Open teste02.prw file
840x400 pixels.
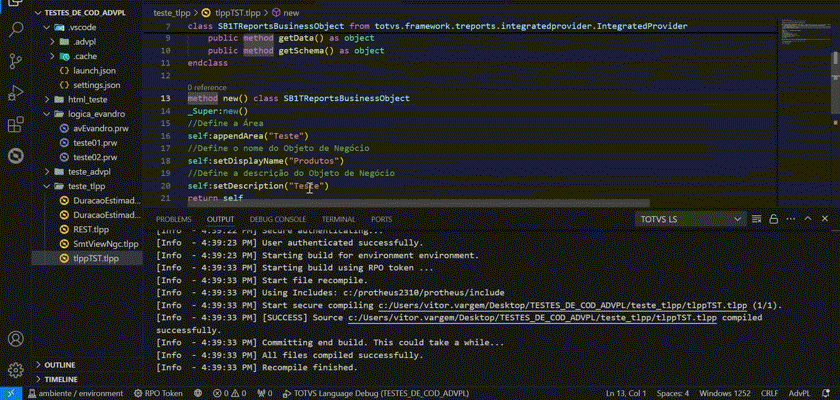coord(95,157)
